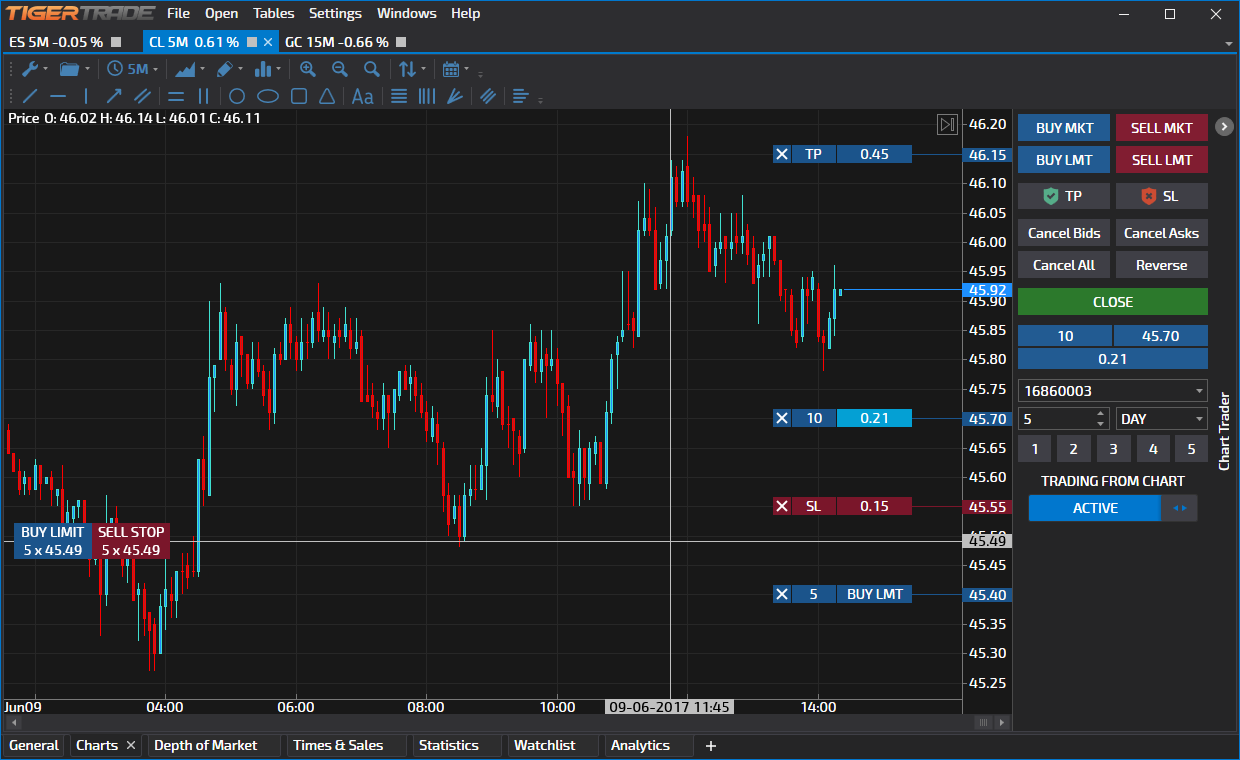Increase quantity with the stepper up arrow
This screenshot has height=760, width=1240.
[x=1101, y=413]
